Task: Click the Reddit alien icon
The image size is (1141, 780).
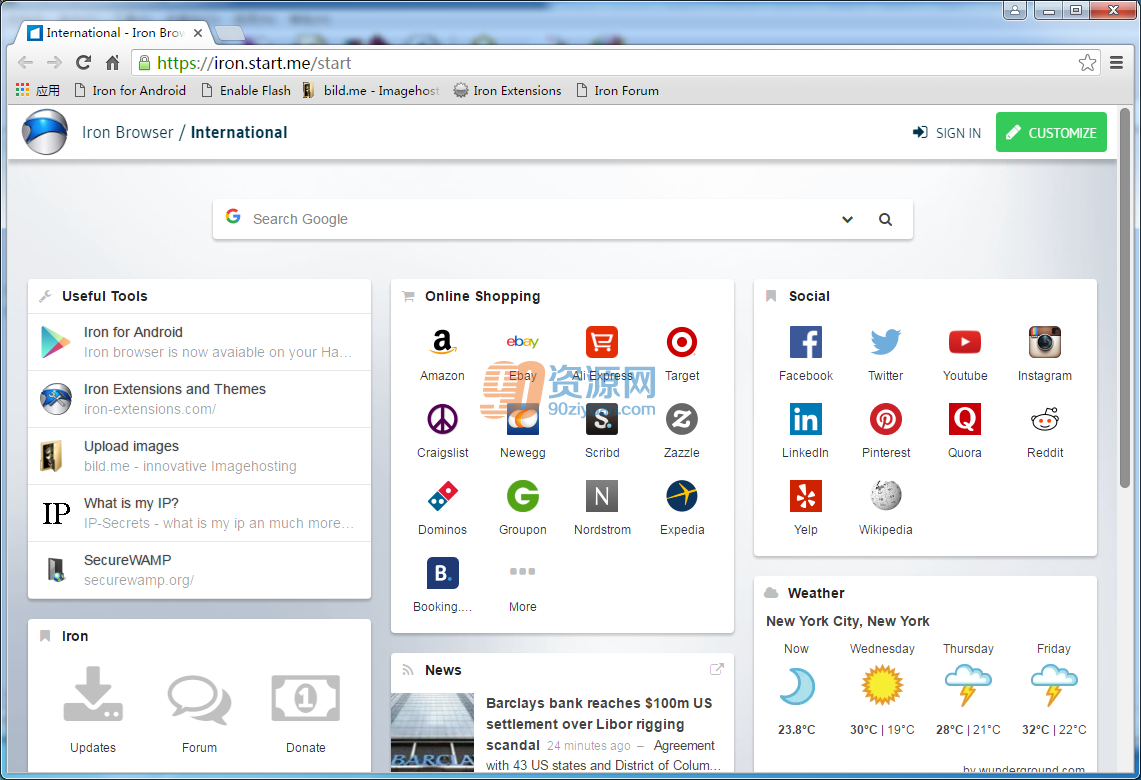Action: click(x=1045, y=419)
